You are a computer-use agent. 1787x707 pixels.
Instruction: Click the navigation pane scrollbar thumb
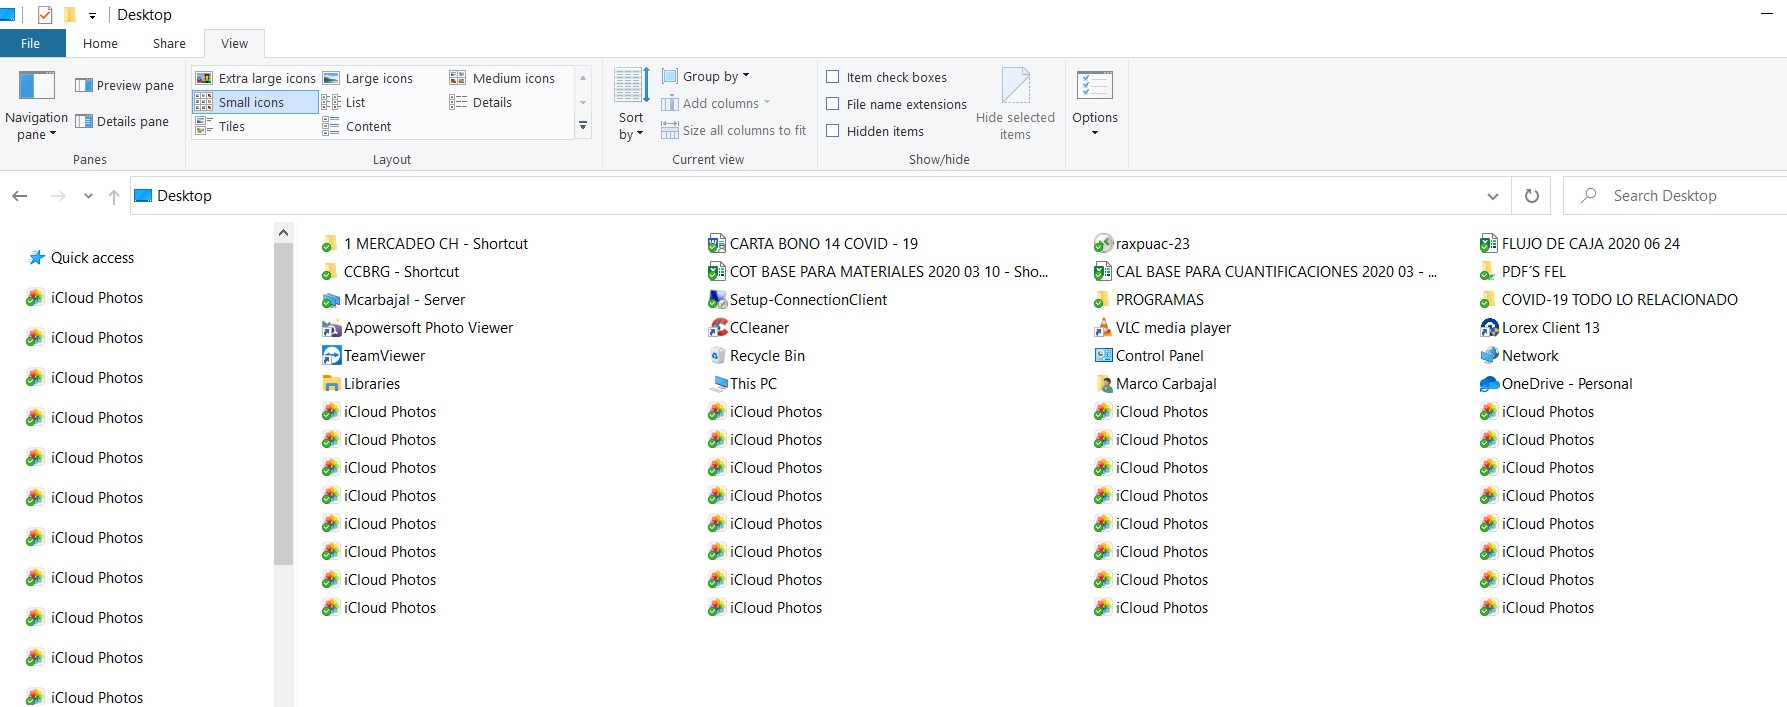283,405
